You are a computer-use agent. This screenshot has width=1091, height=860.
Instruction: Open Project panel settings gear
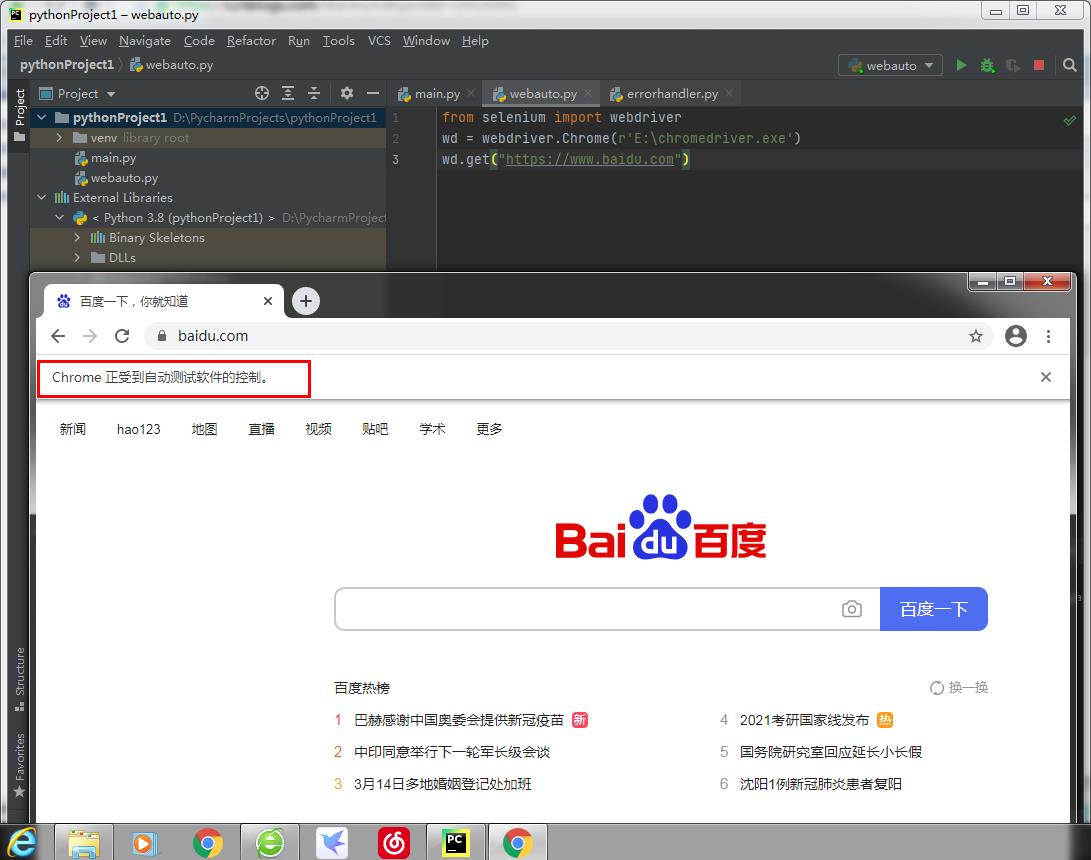(x=347, y=93)
